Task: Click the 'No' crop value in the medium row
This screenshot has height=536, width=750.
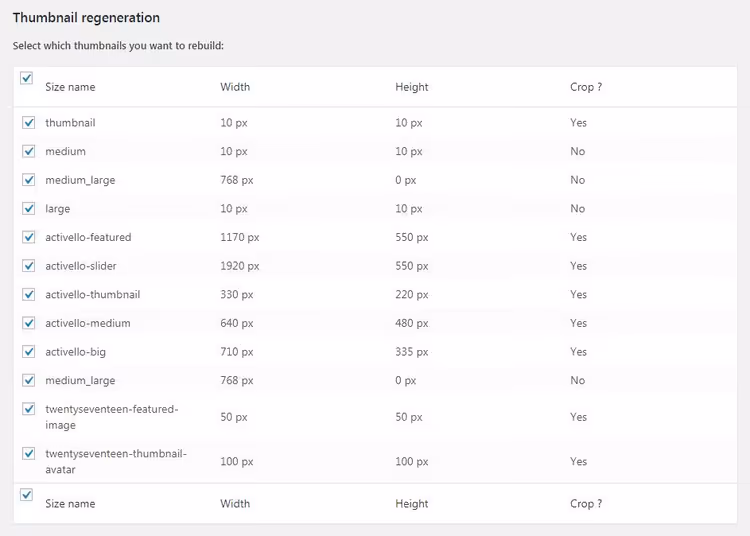Action: pyautogui.click(x=577, y=152)
